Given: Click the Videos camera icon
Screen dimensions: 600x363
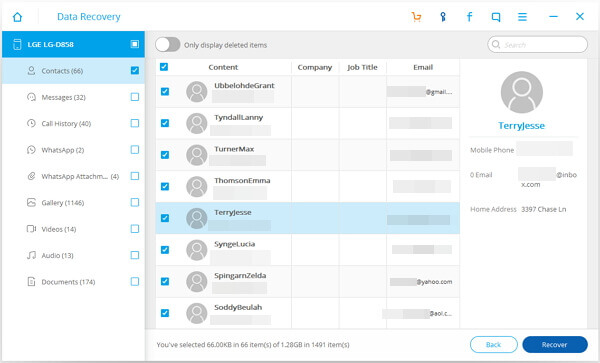Looking at the screenshot, I should tap(31, 229).
